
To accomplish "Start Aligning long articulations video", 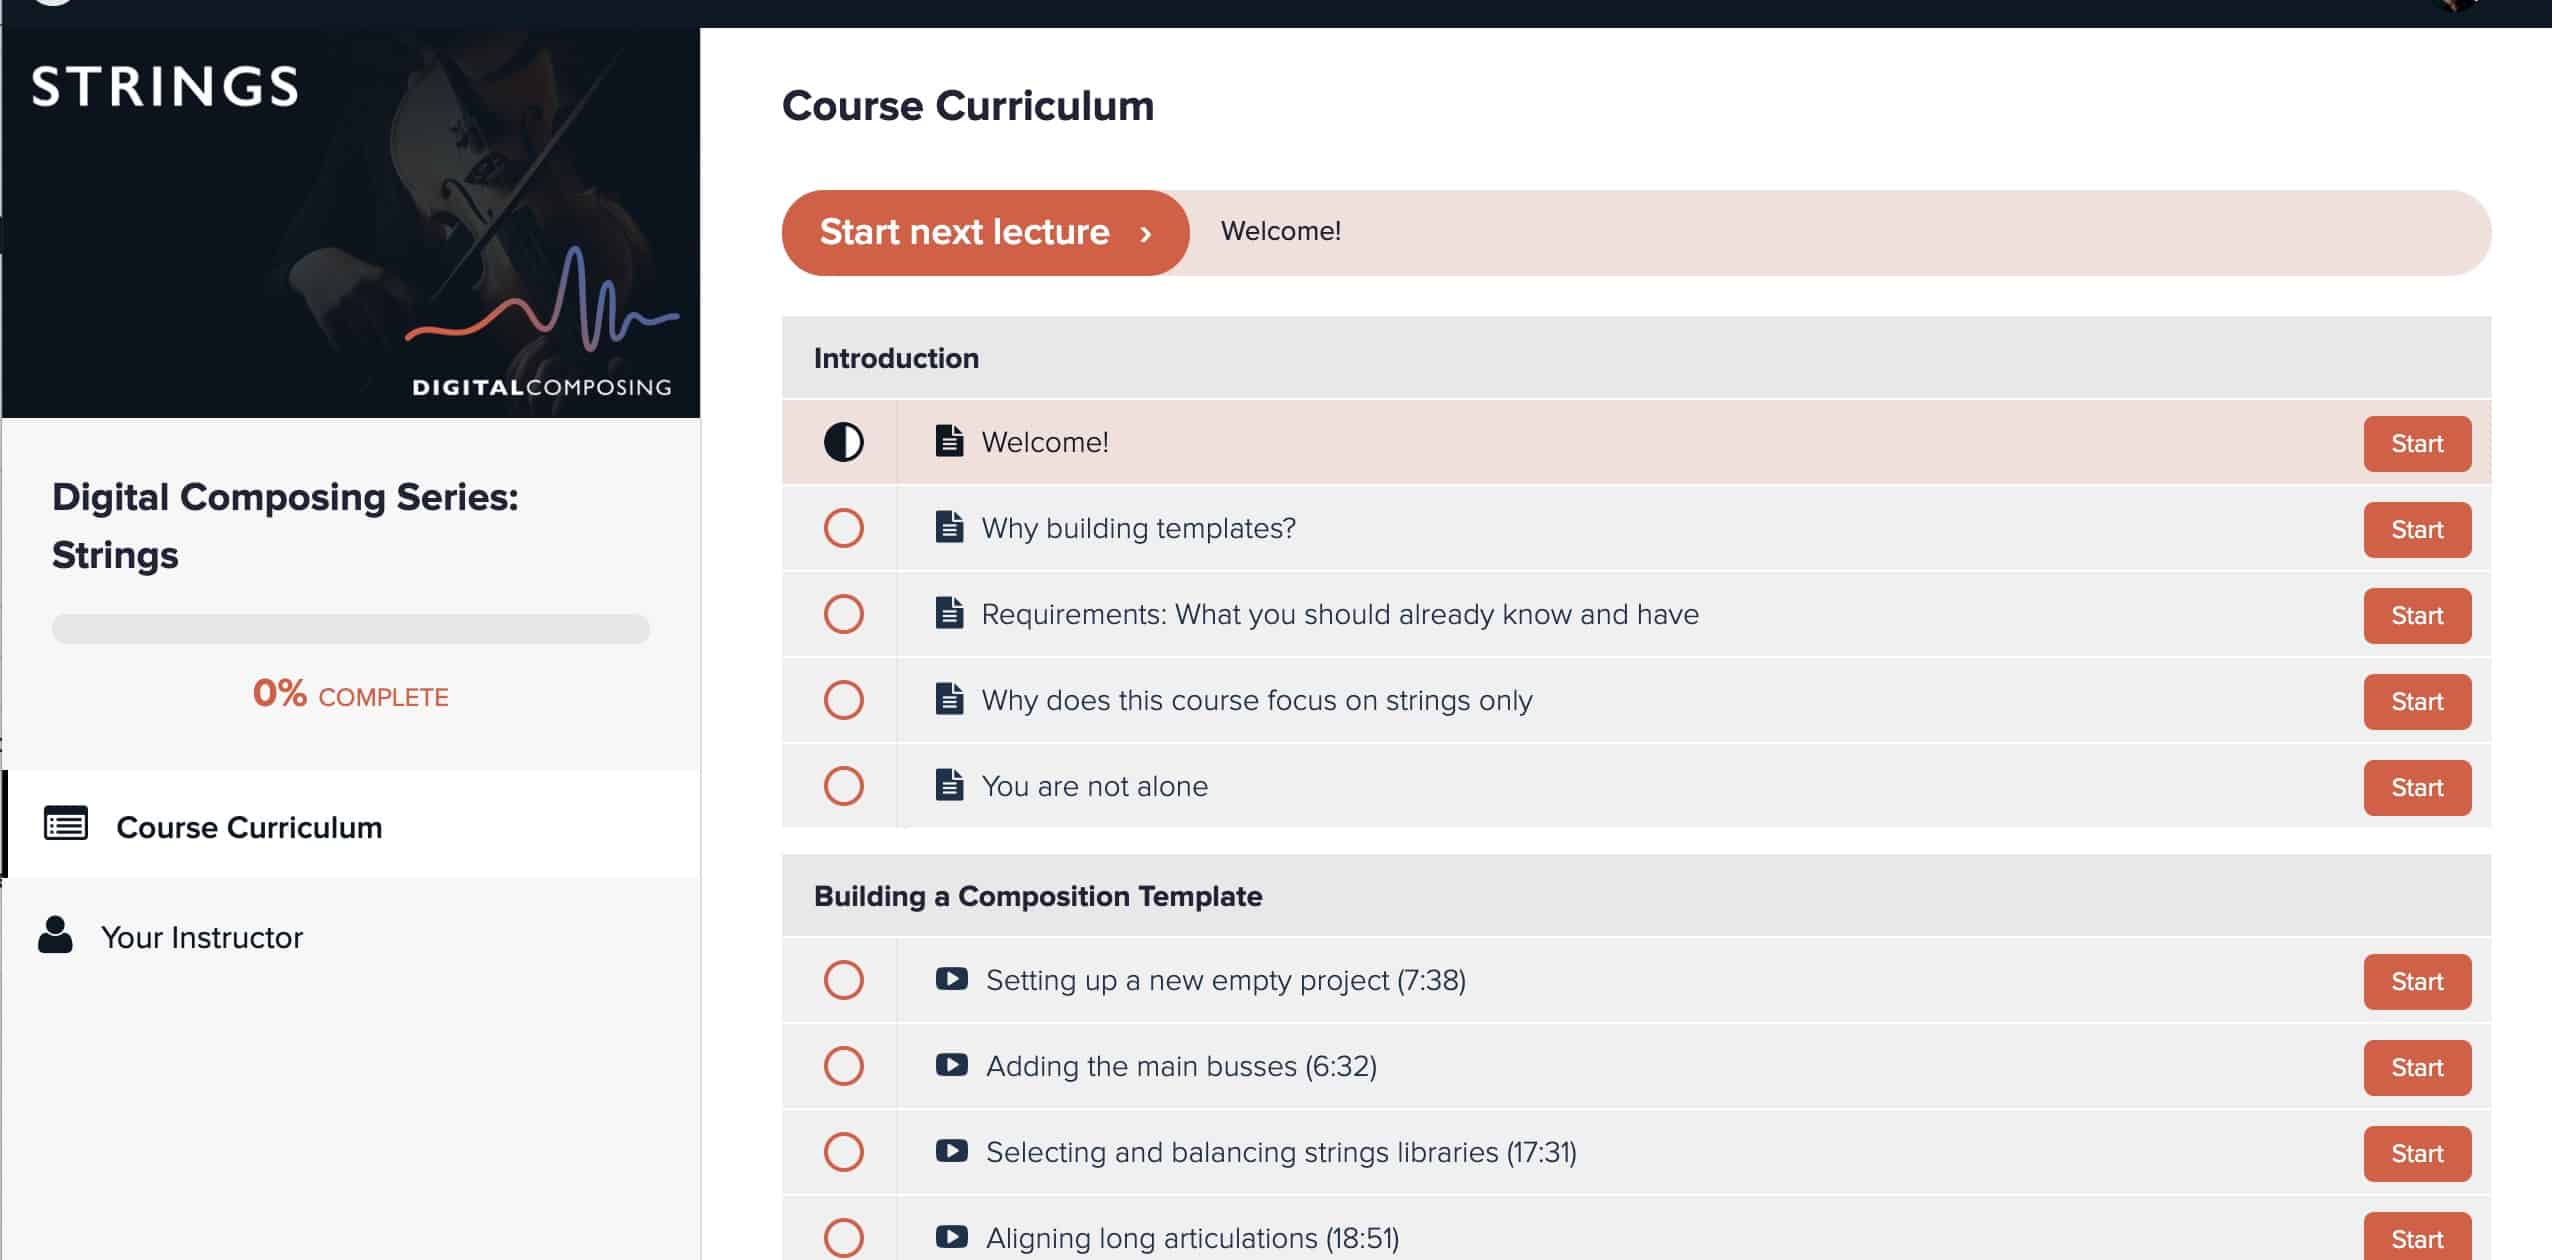I will click(x=2417, y=1238).
